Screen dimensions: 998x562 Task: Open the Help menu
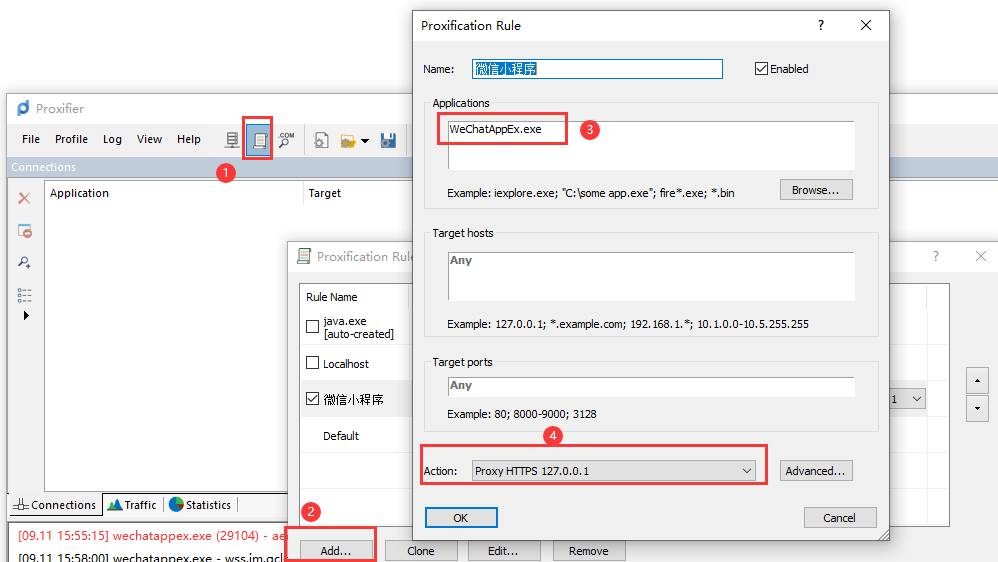tap(188, 139)
